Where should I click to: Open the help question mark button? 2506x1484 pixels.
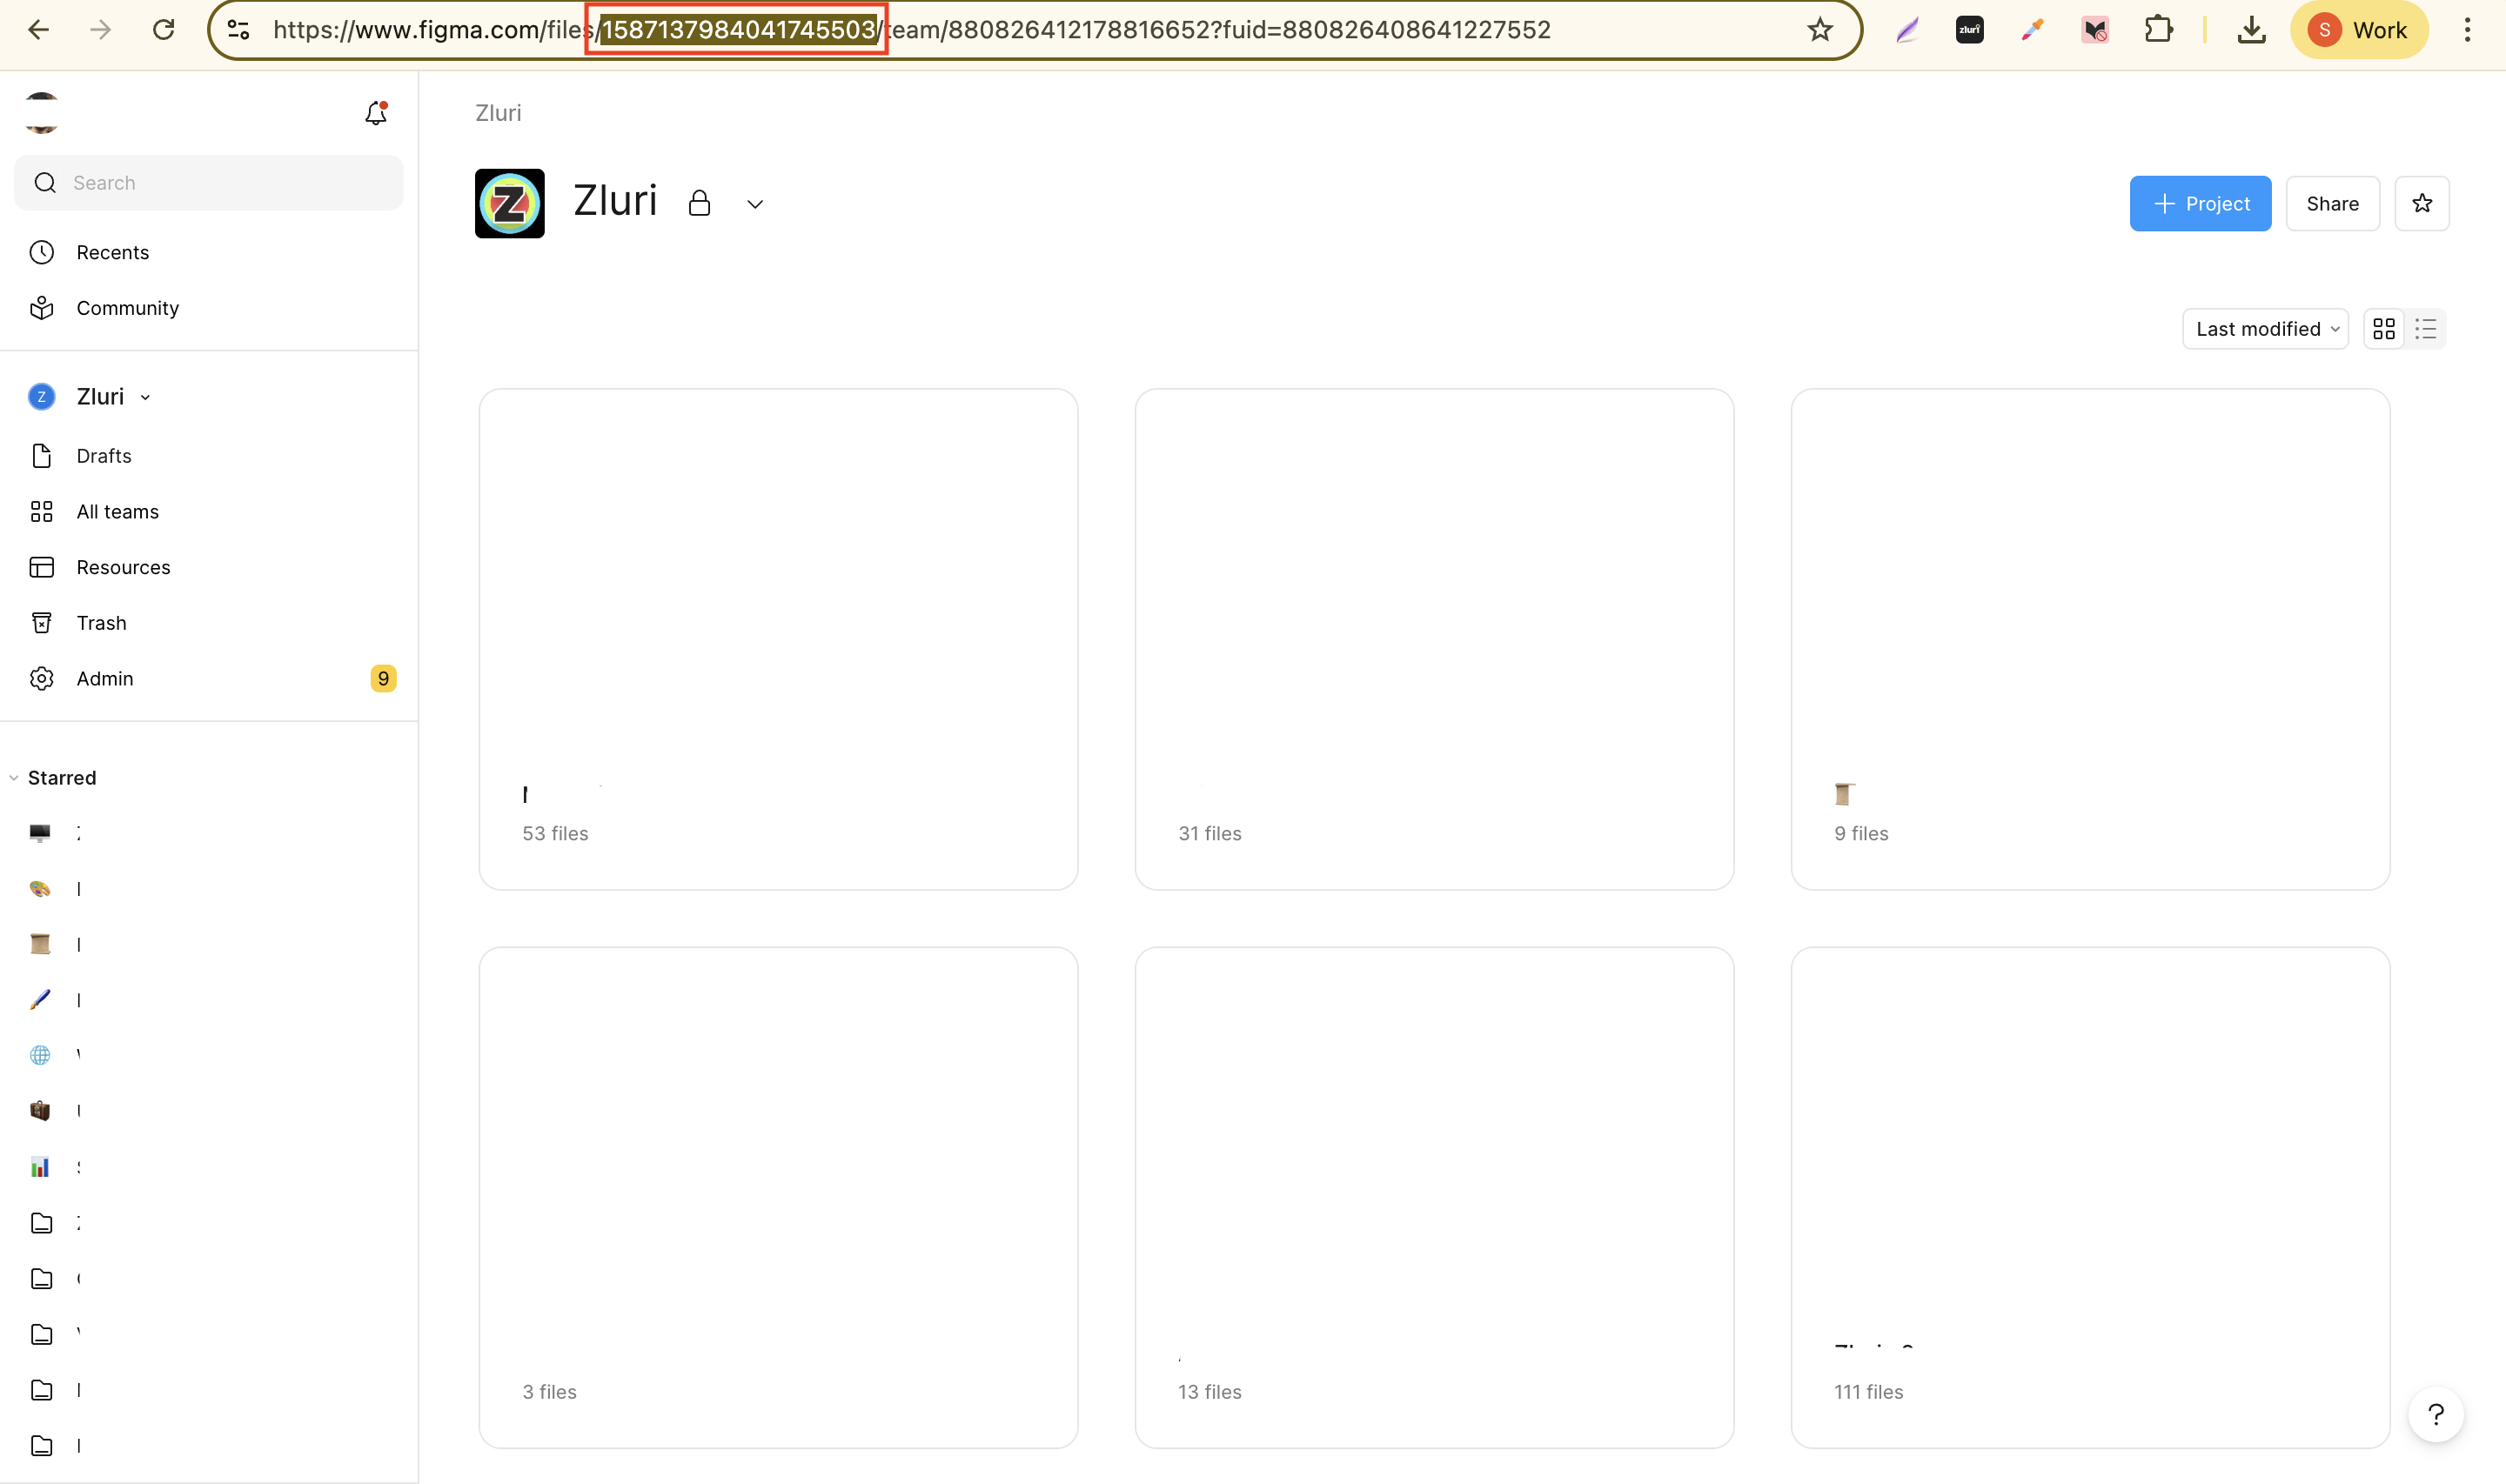click(x=2435, y=1414)
